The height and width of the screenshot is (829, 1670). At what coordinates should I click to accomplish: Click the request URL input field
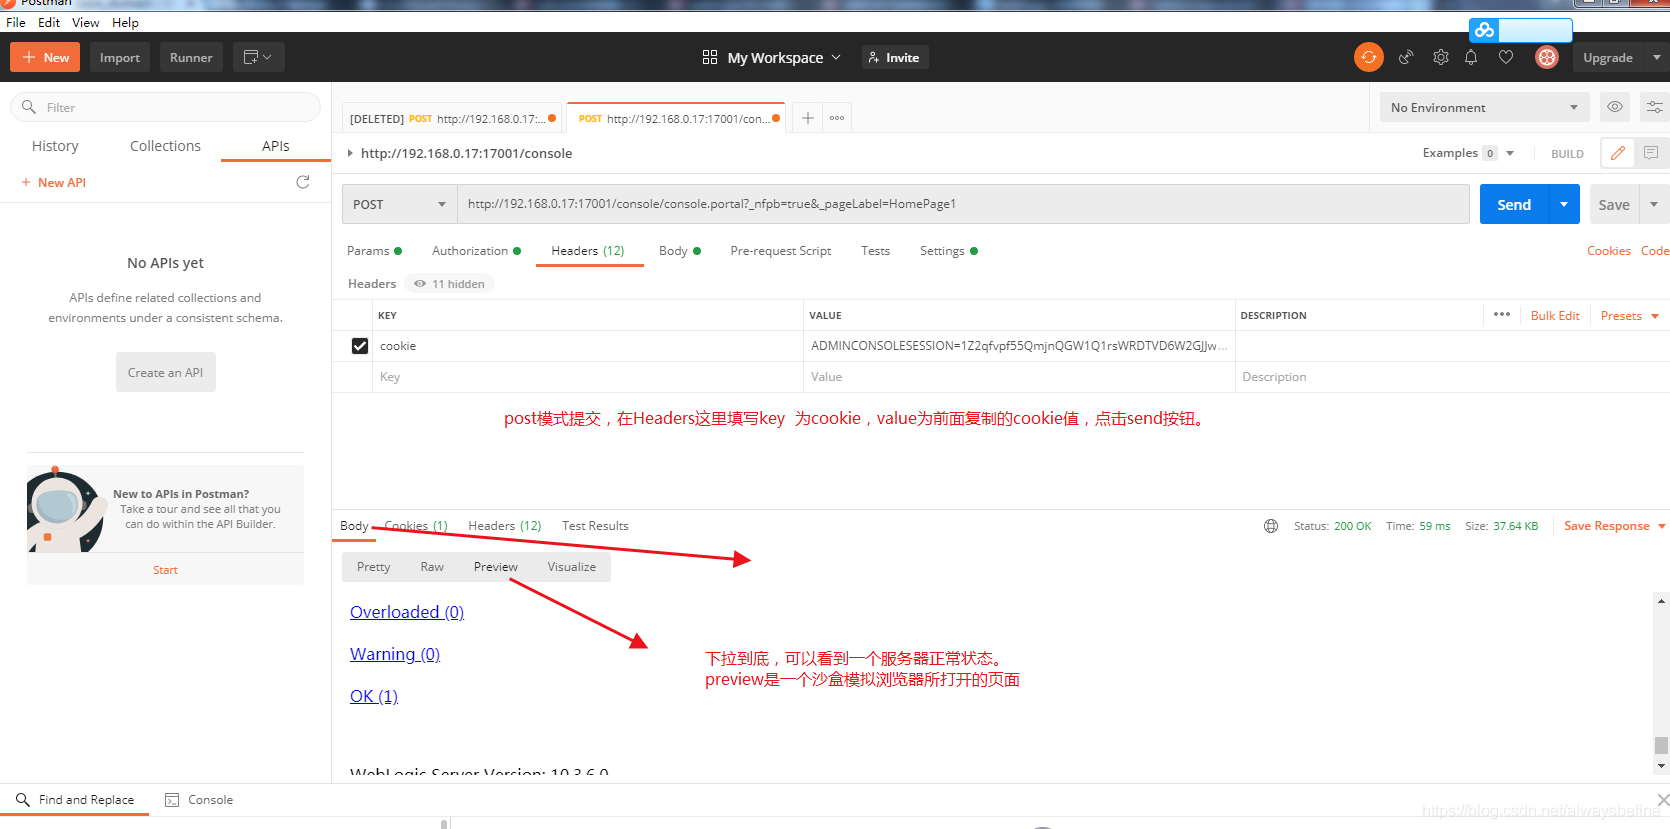[963, 204]
